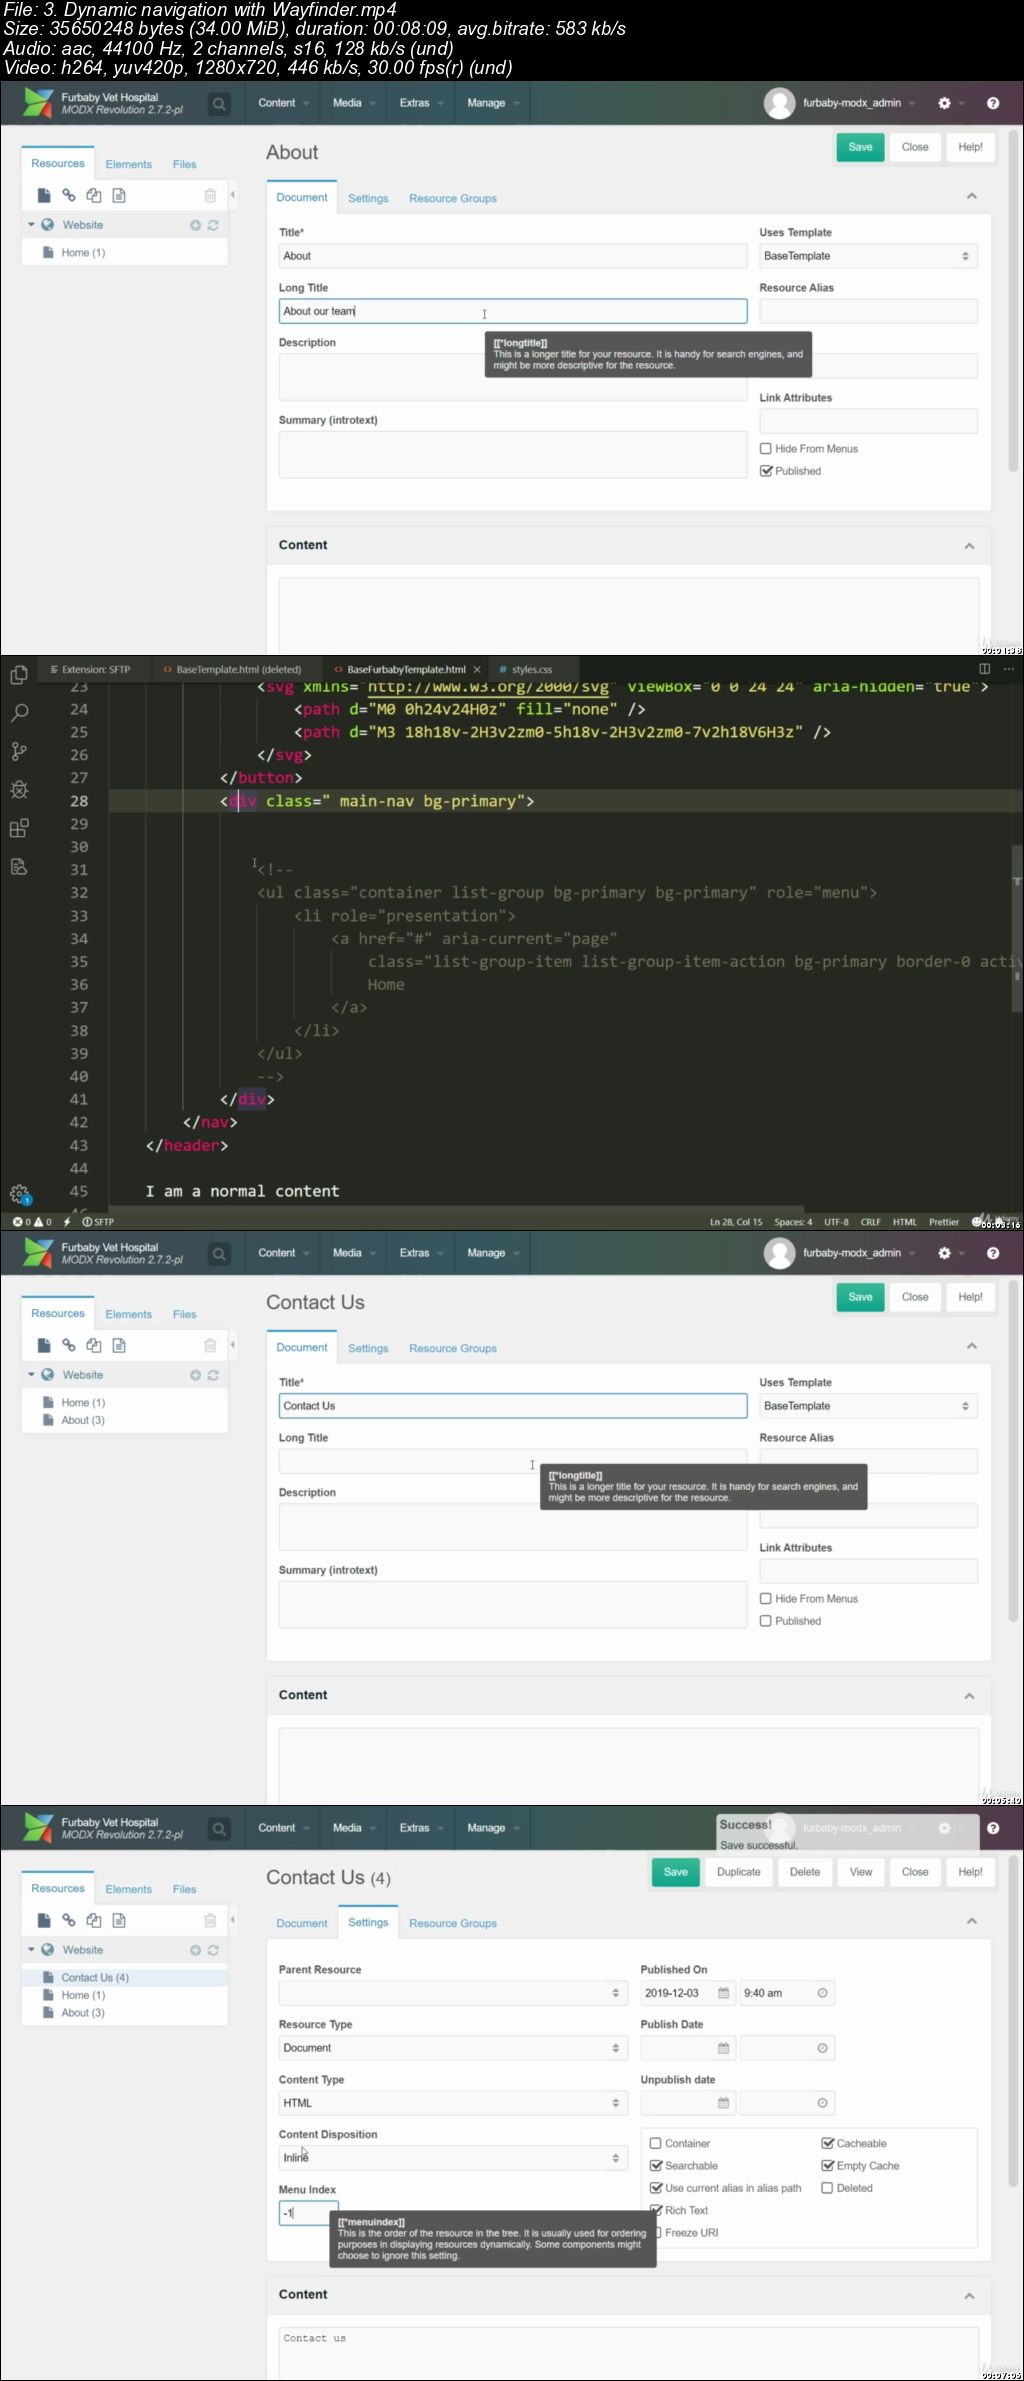
Task: Click New Symlink icon in new Contact Us sidebar
Action: point(94,1345)
